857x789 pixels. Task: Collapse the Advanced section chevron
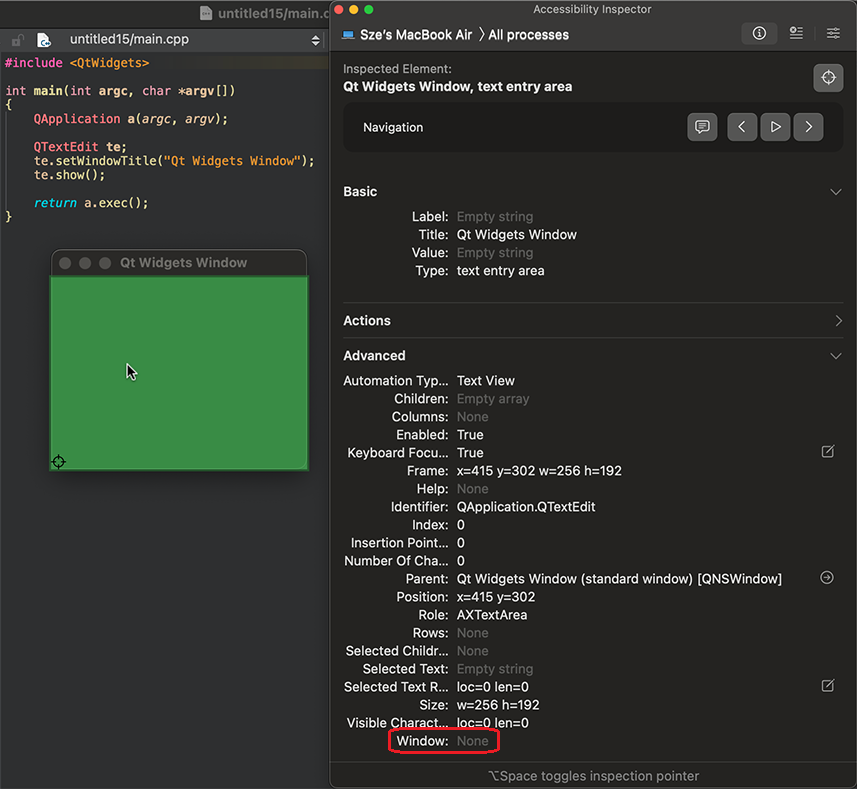836,356
